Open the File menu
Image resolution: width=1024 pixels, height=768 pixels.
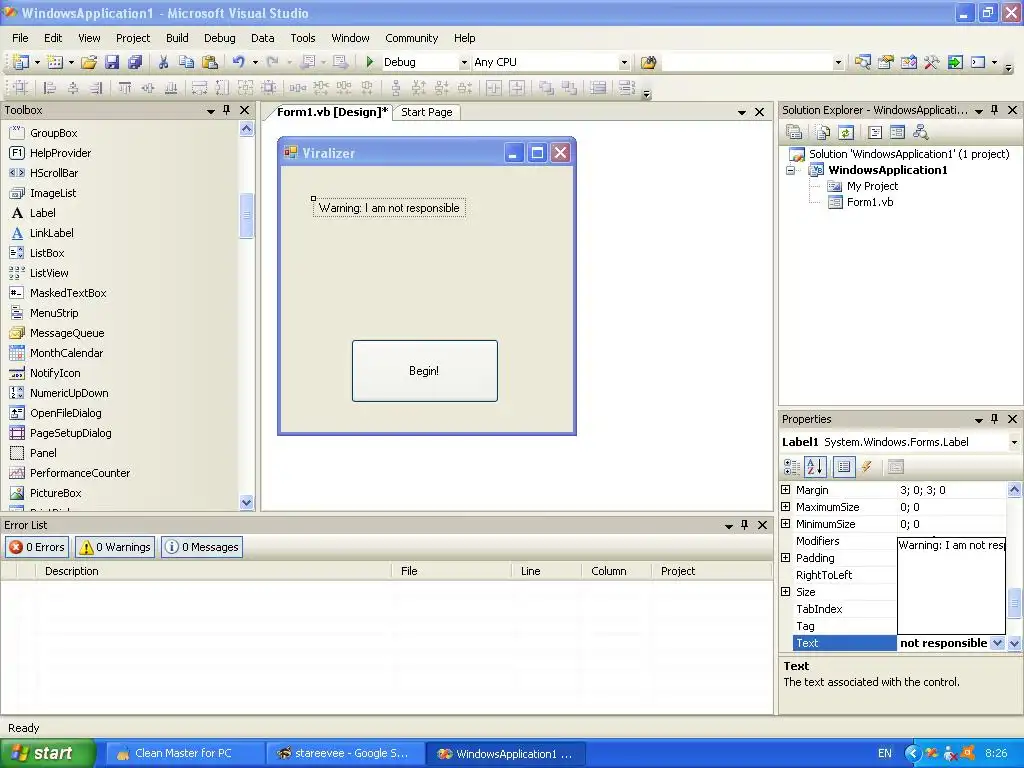(20, 38)
